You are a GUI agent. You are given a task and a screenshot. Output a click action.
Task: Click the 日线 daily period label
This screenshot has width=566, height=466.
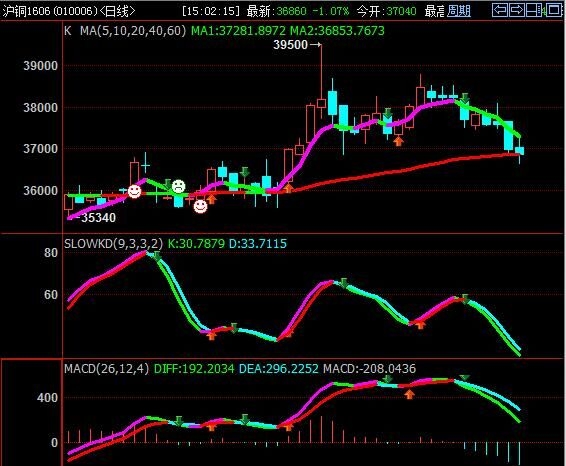click(117, 11)
